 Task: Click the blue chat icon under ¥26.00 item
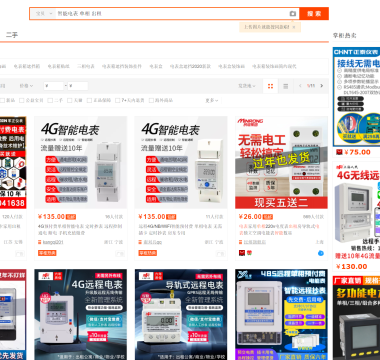[x=321, y=253]
